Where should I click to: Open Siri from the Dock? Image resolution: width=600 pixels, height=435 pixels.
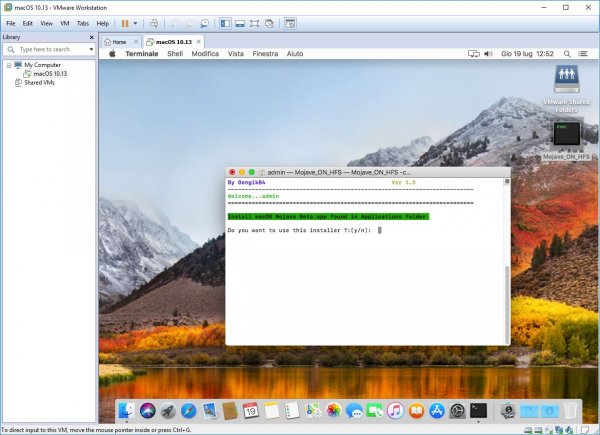pyautogui.click(x=147, y=411)
